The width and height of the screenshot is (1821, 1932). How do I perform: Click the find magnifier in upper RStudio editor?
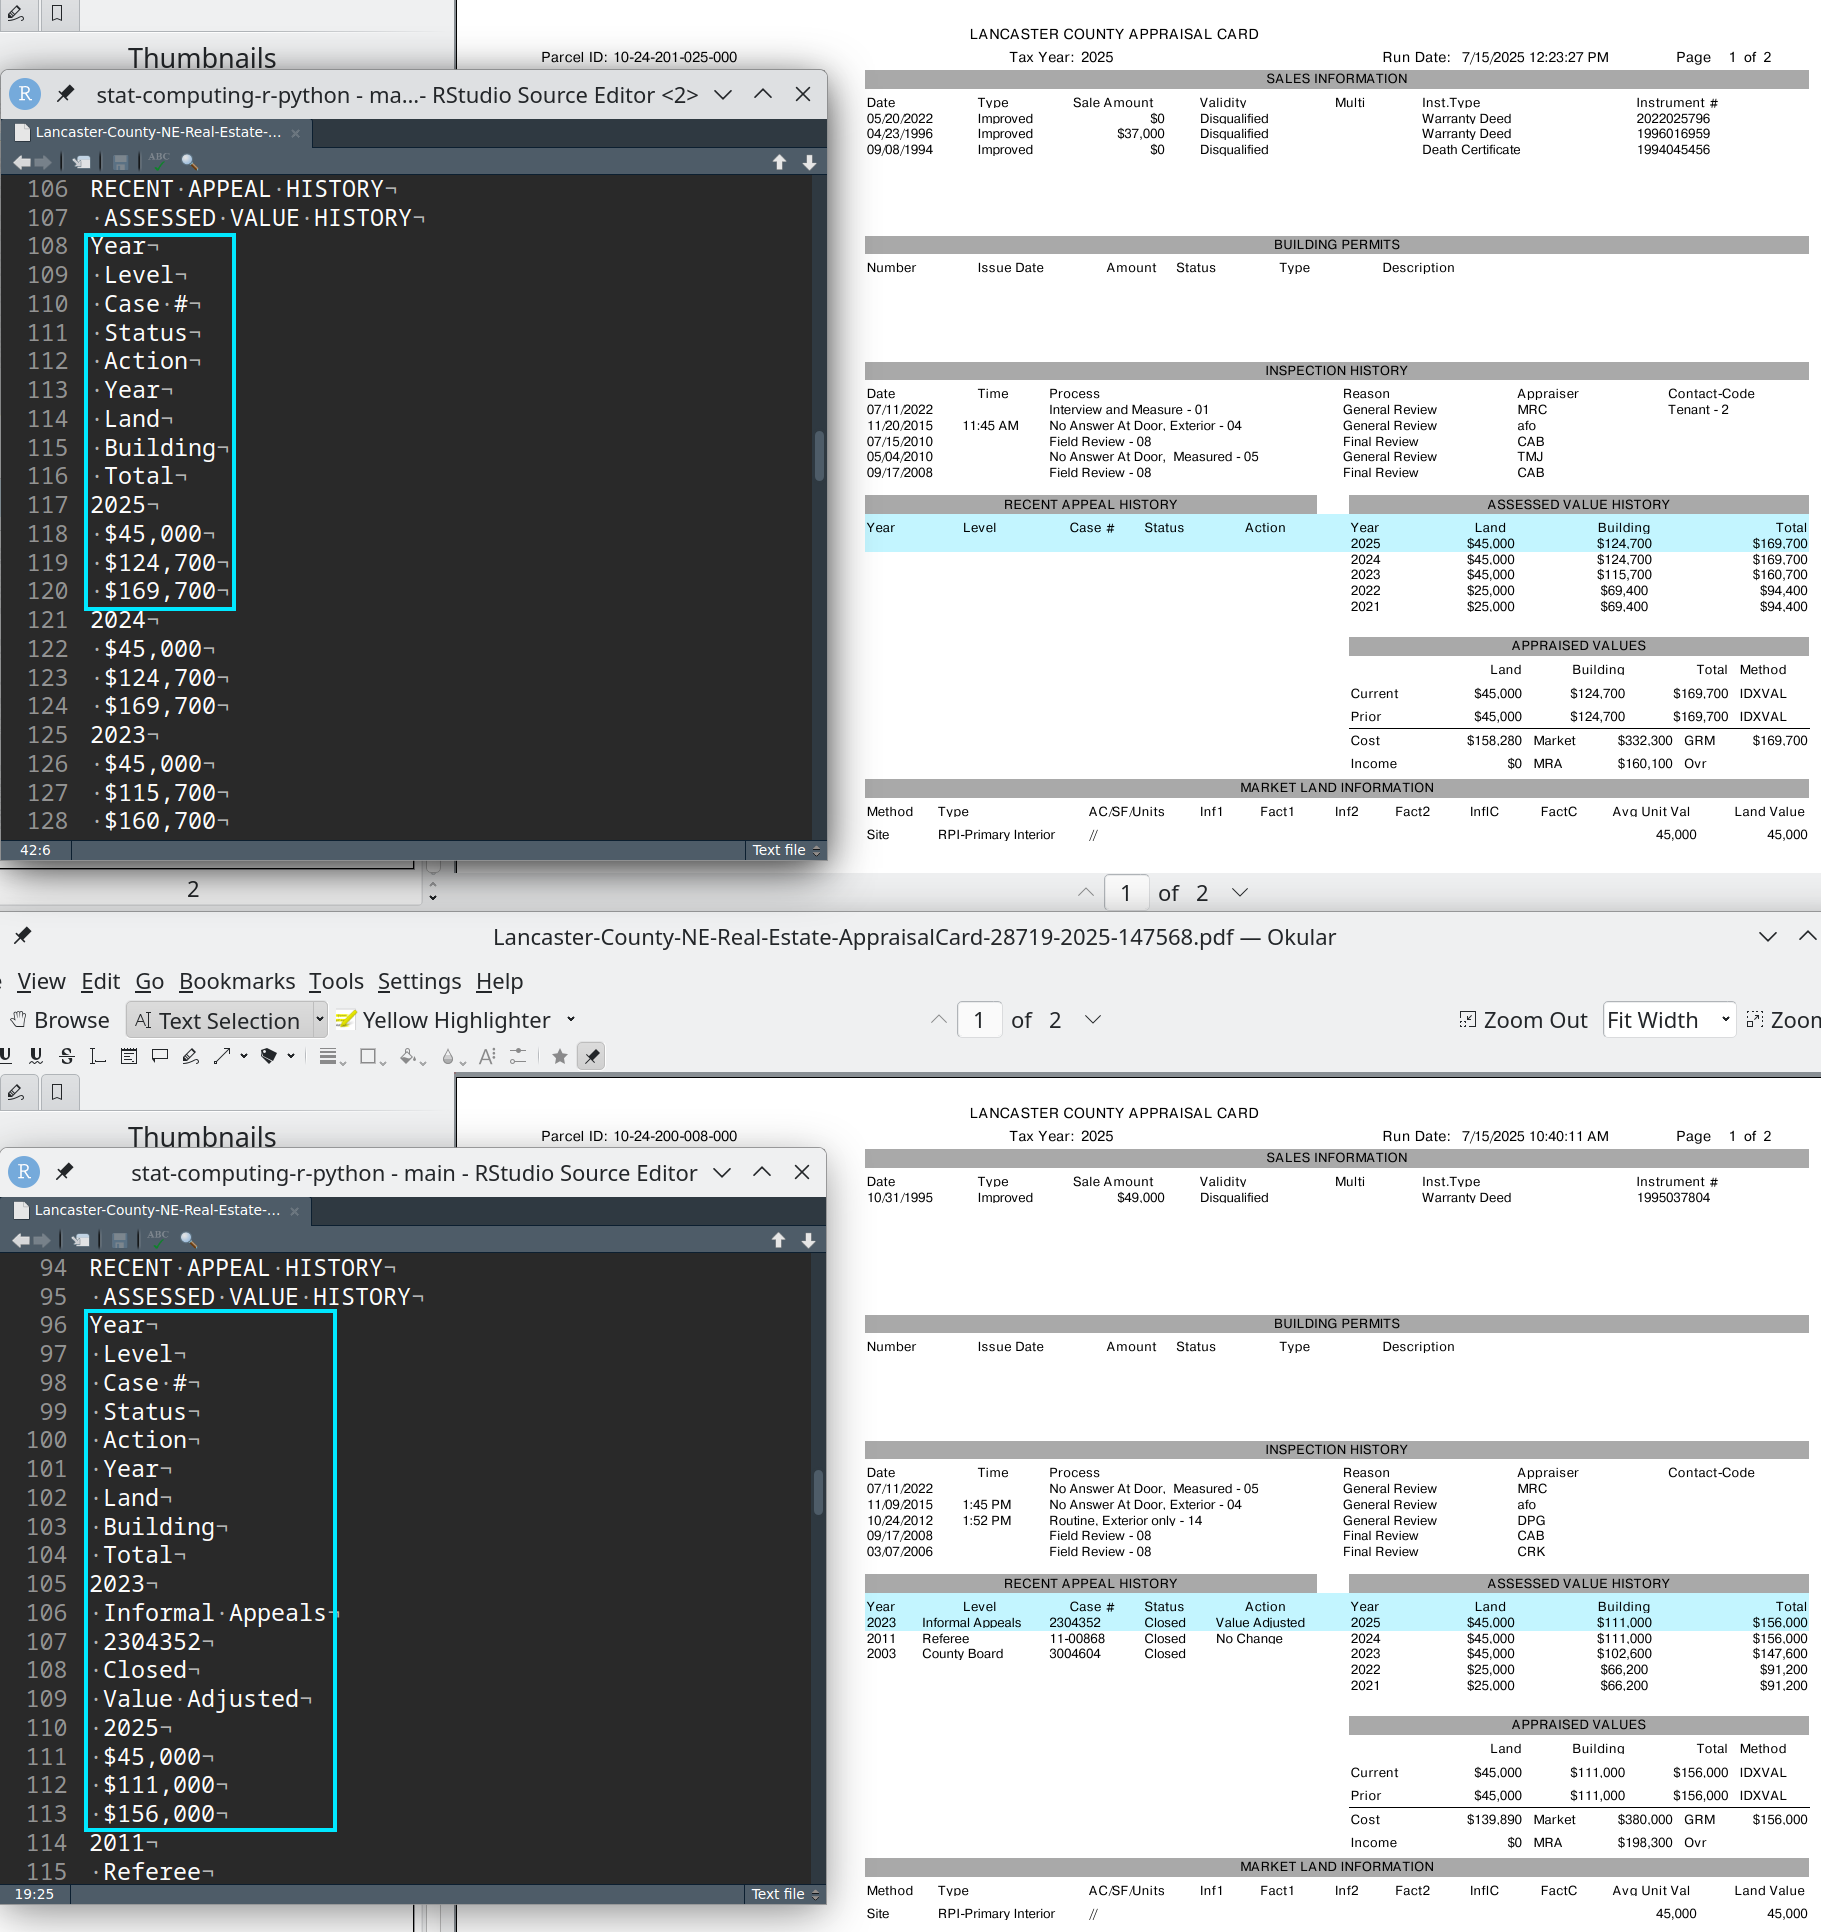click(x=189, y=162)
